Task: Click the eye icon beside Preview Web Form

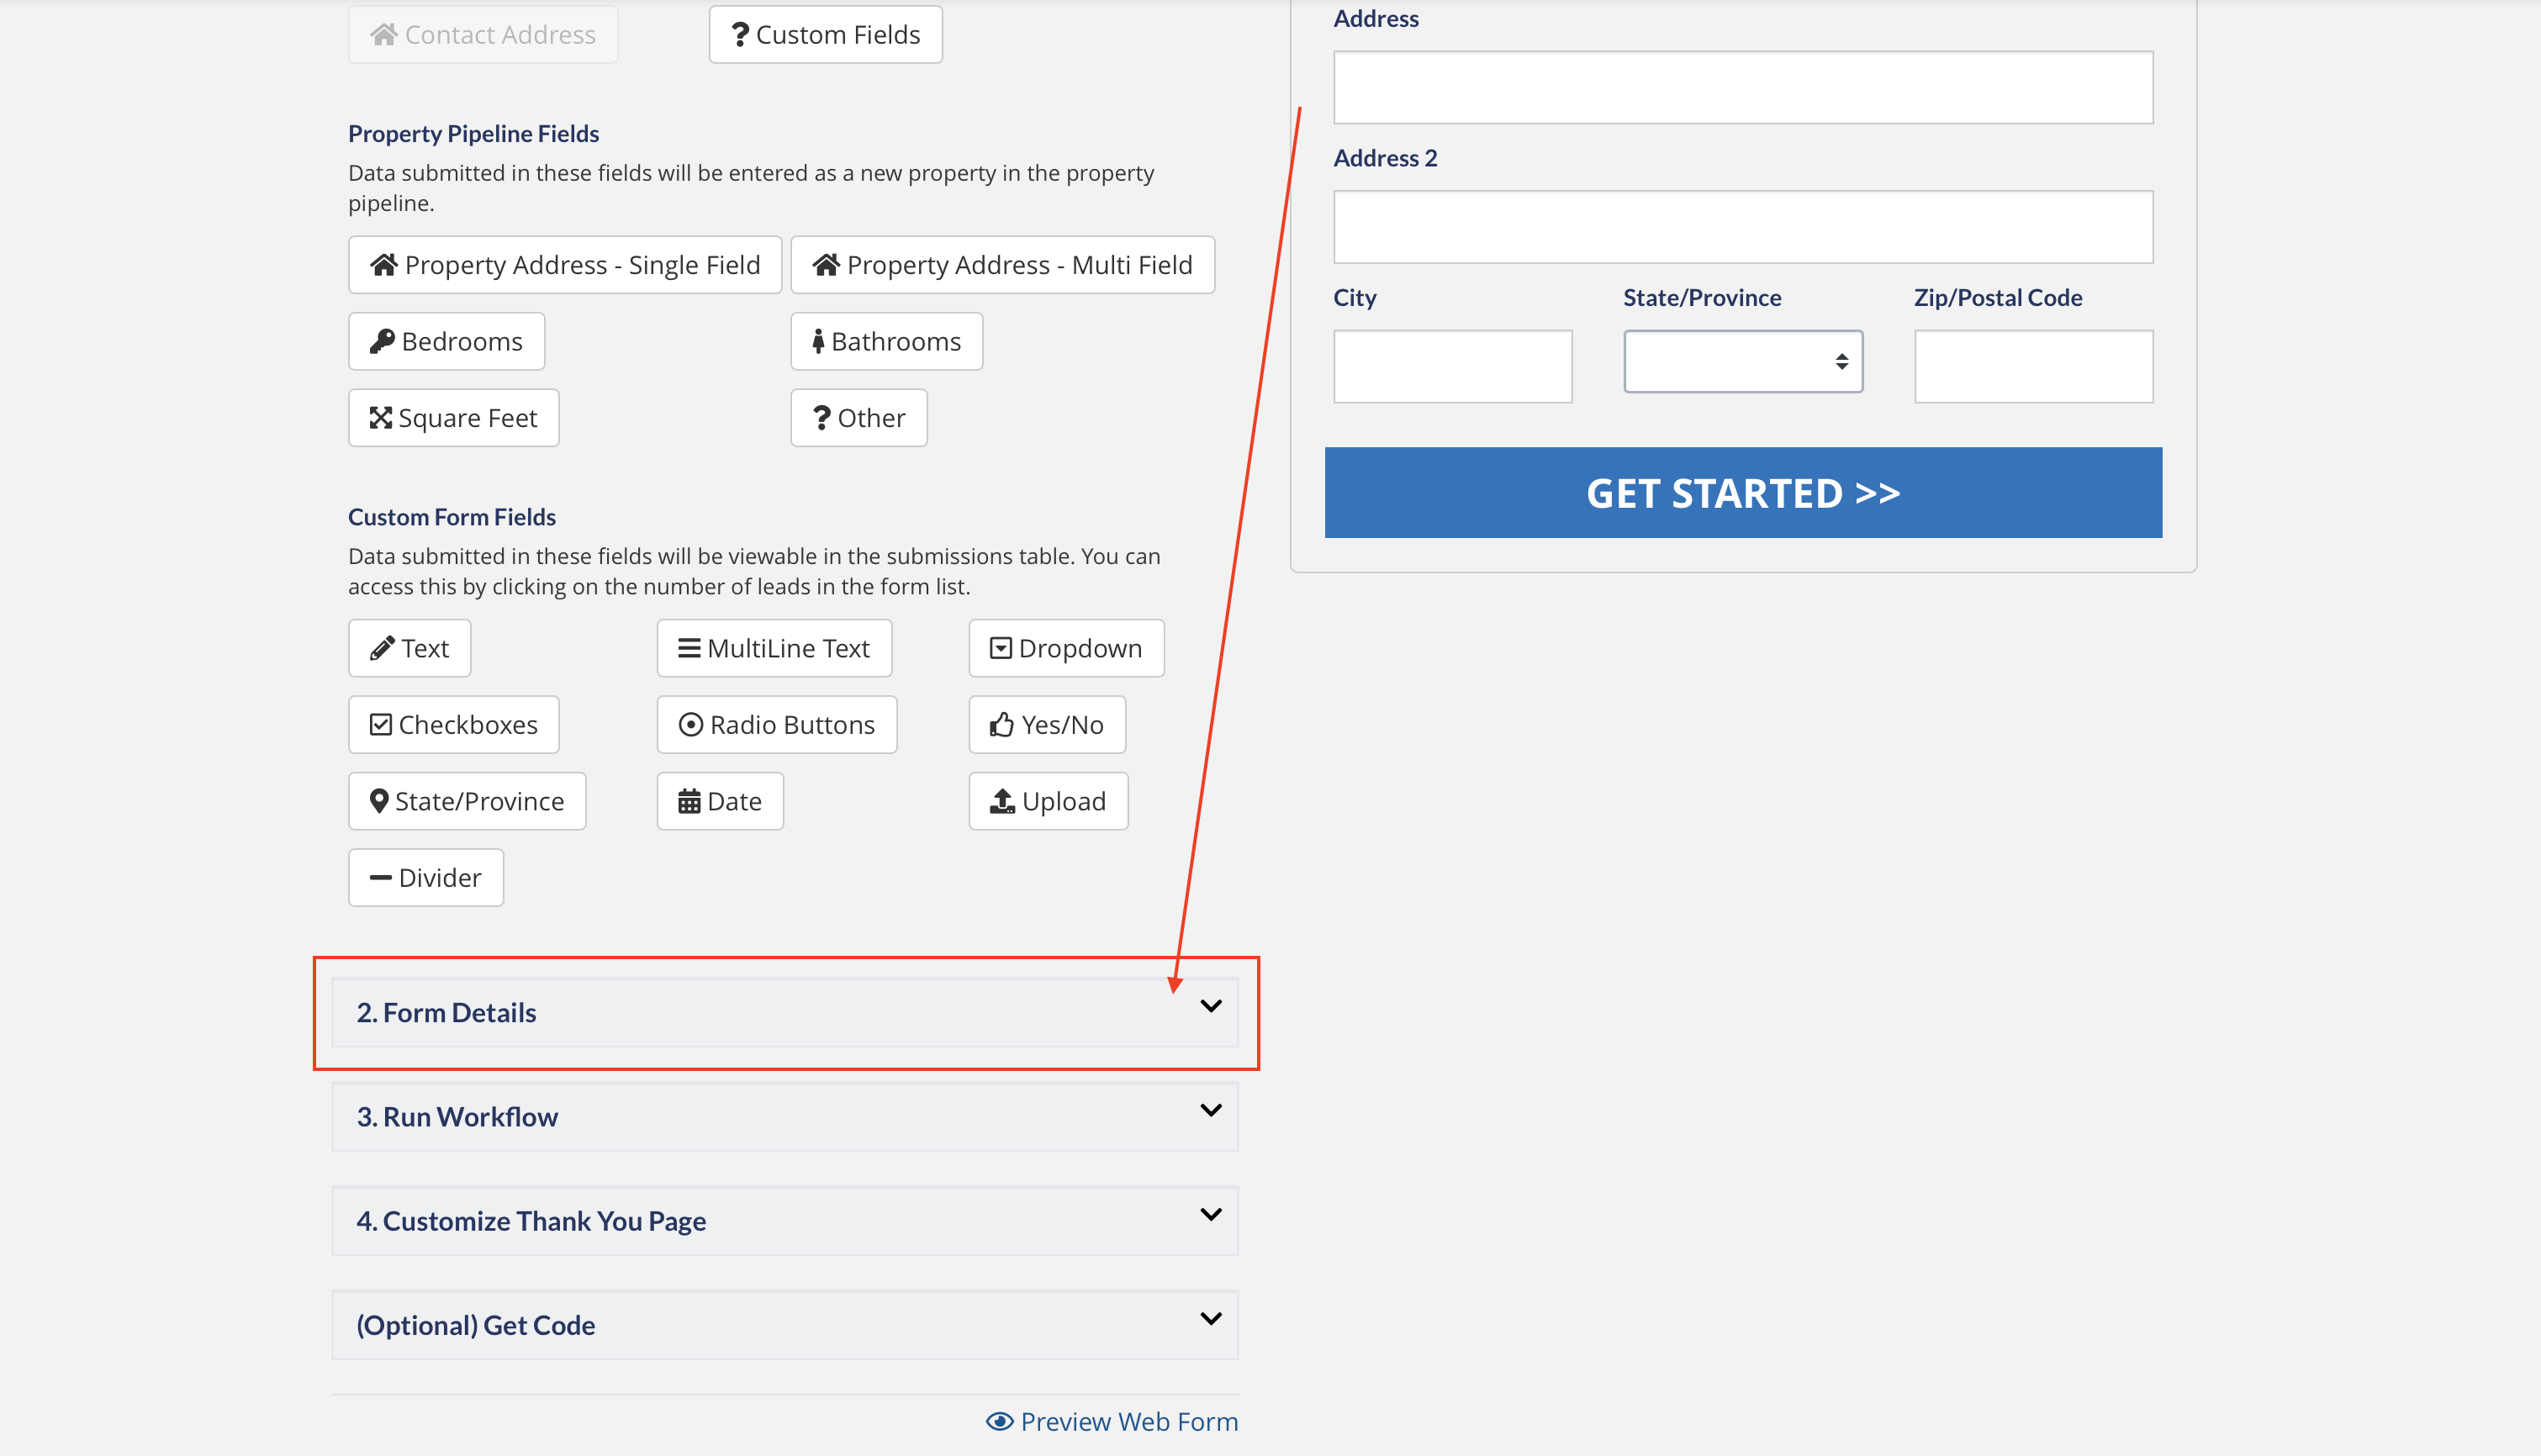Action: tap(999, 1422)
